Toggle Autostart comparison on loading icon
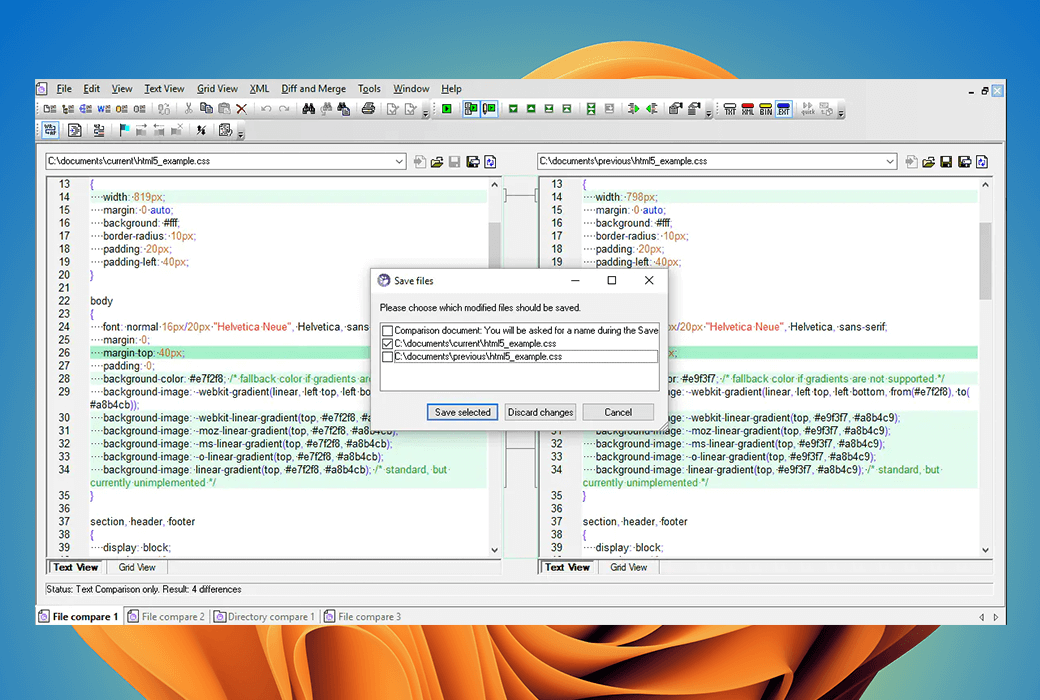 click(471, 109)
